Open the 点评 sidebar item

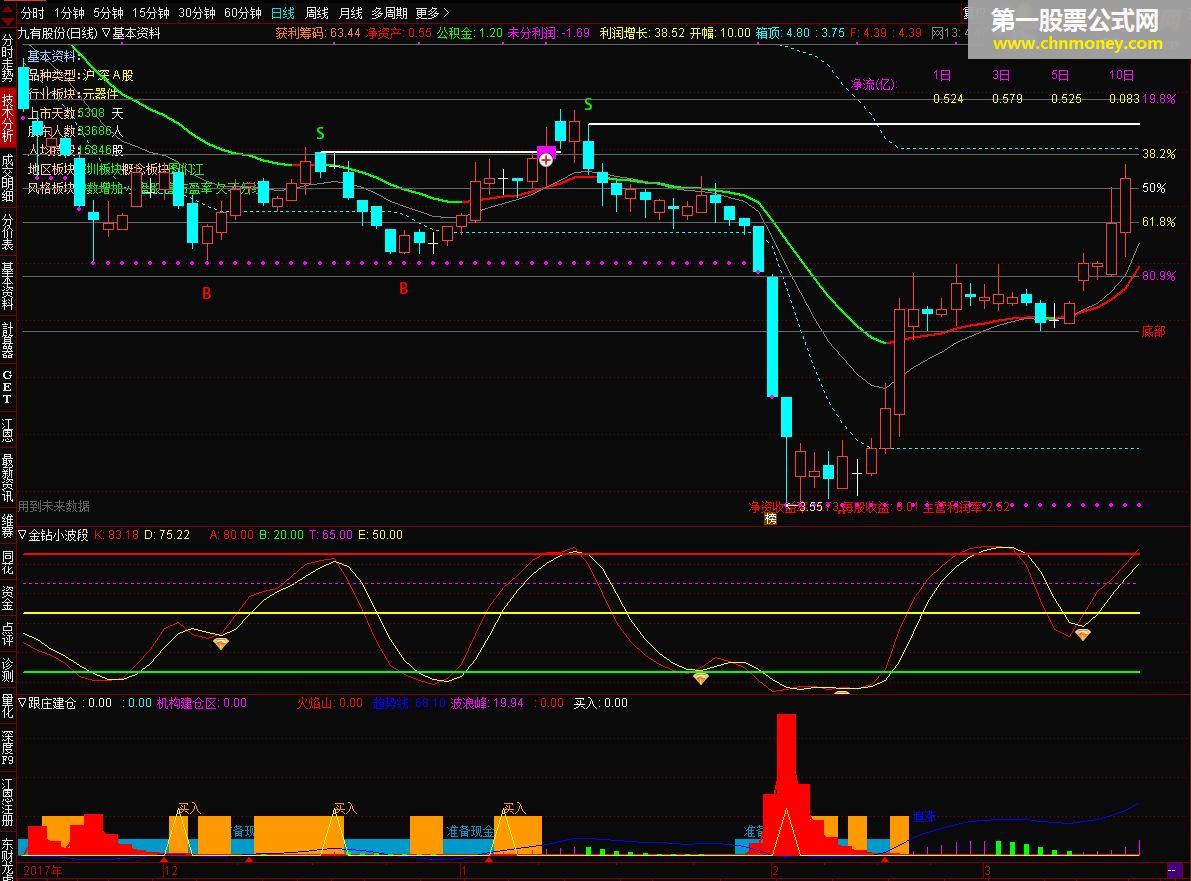8,633
